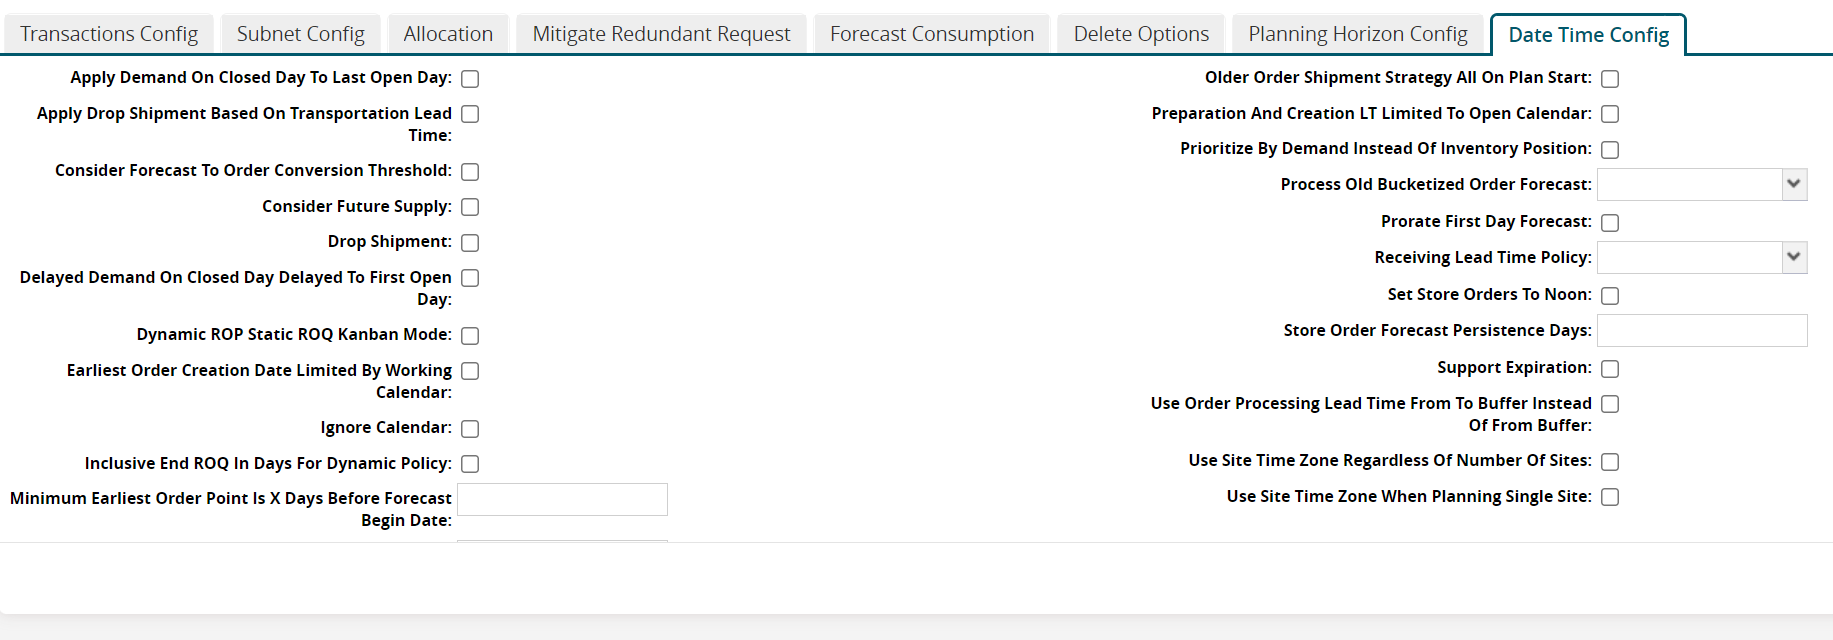Image resolution: width=1833 pixels, height=640 pixels.
Task: Expand Process Old Bucketized Order Forecast dropdown
Action: tap(1701, 185)
